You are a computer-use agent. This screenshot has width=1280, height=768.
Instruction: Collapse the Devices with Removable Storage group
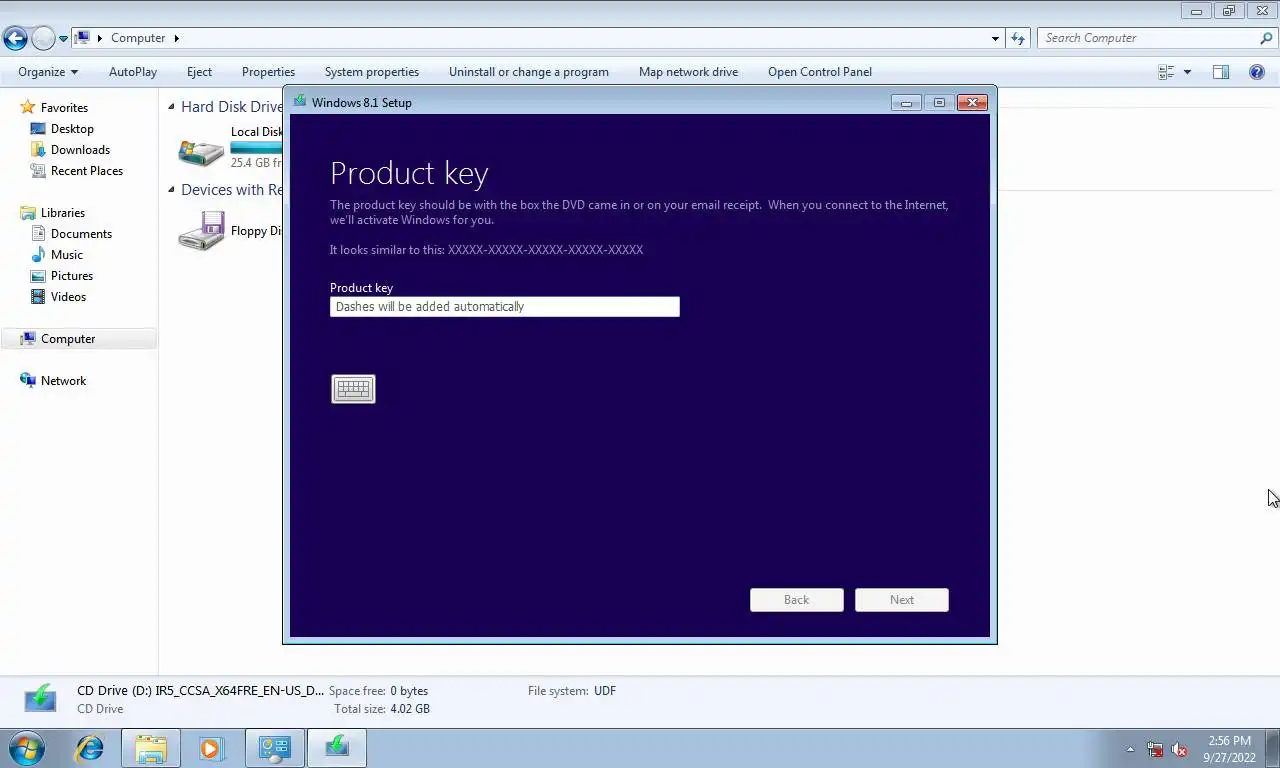point(171,189)
